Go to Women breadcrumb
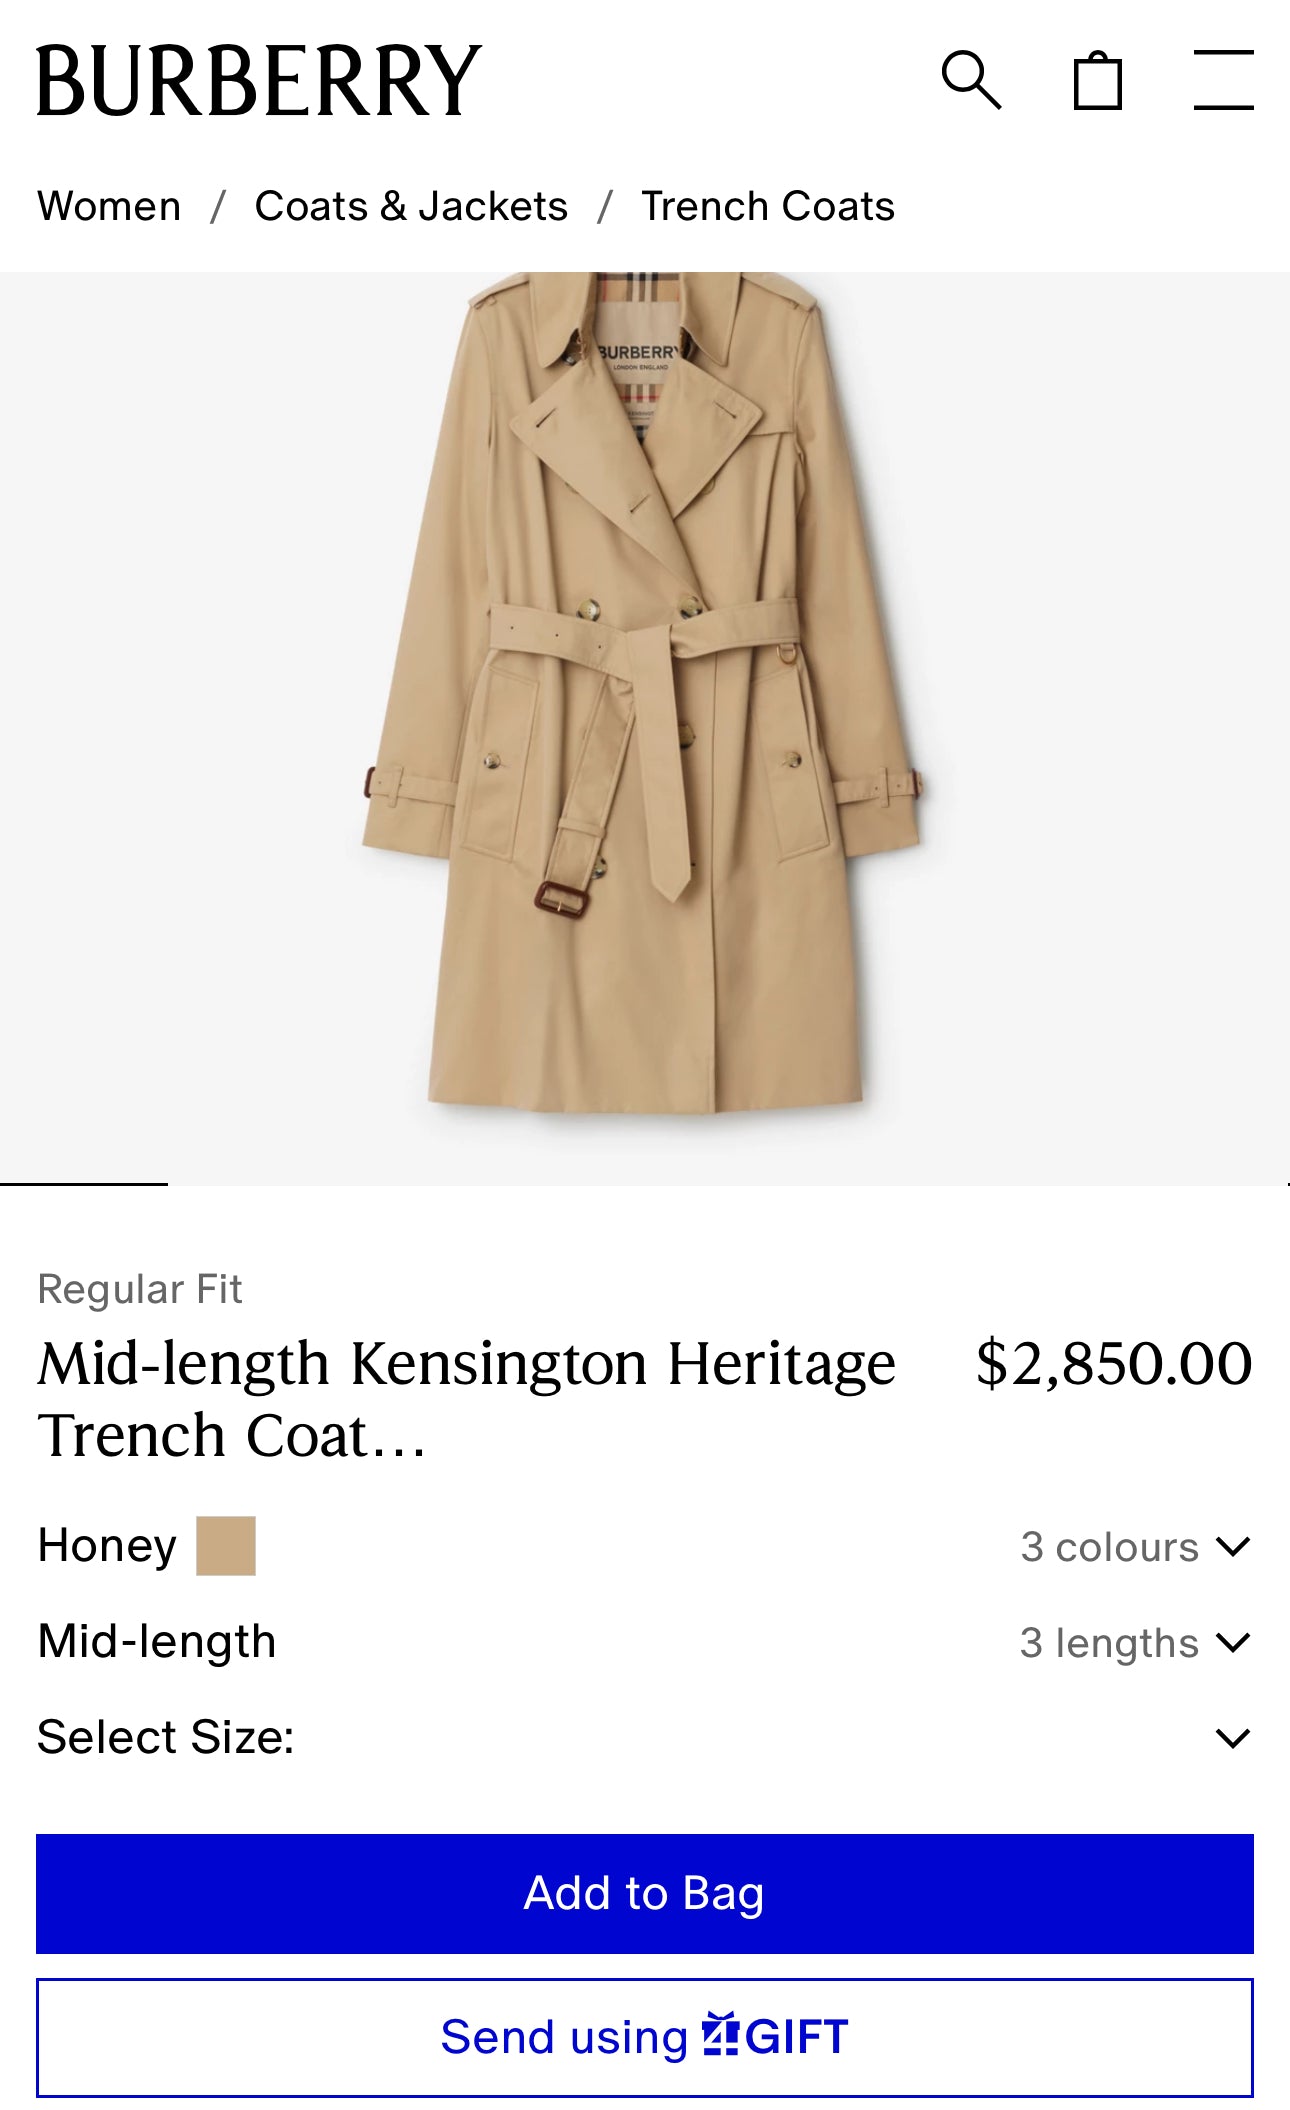Viewport: 1290px width, 2110px height. pyautogui.click(x=109, y=206)
